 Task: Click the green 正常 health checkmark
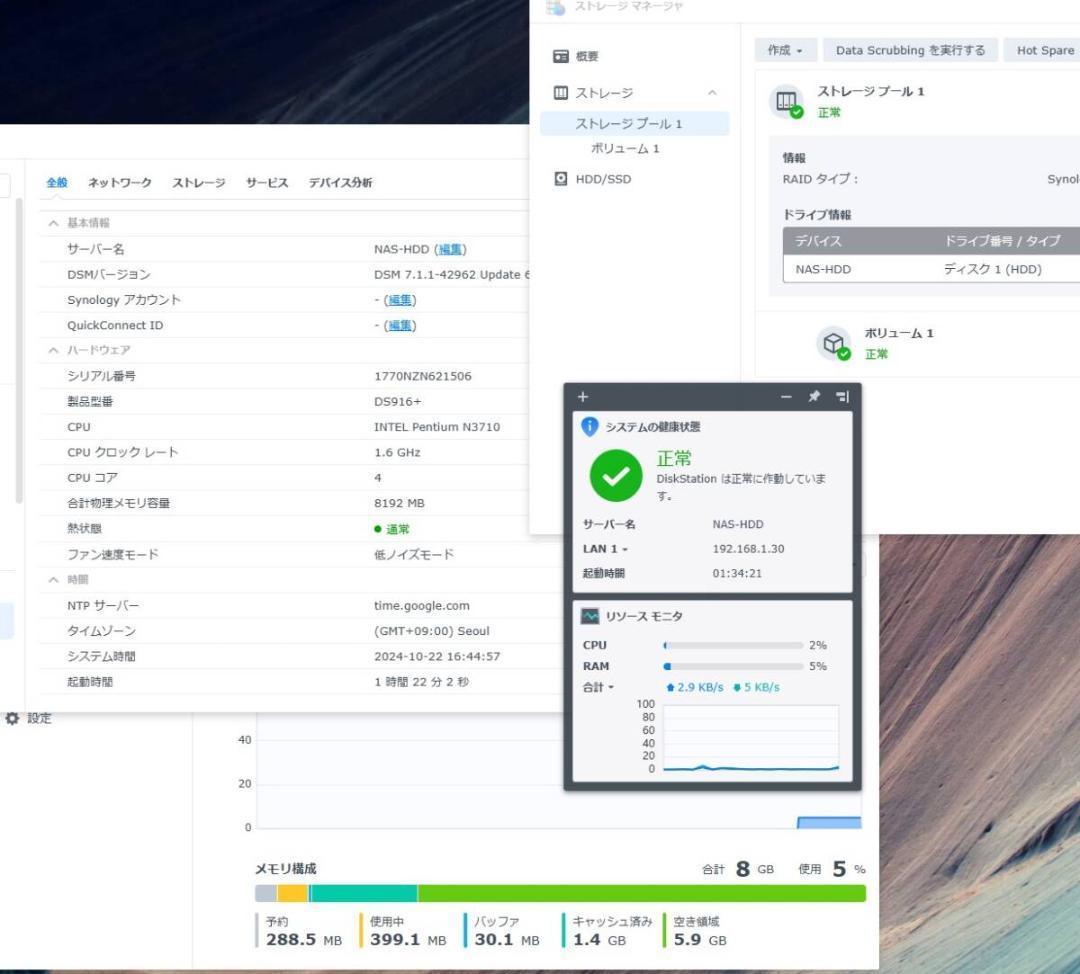(615, 475)
